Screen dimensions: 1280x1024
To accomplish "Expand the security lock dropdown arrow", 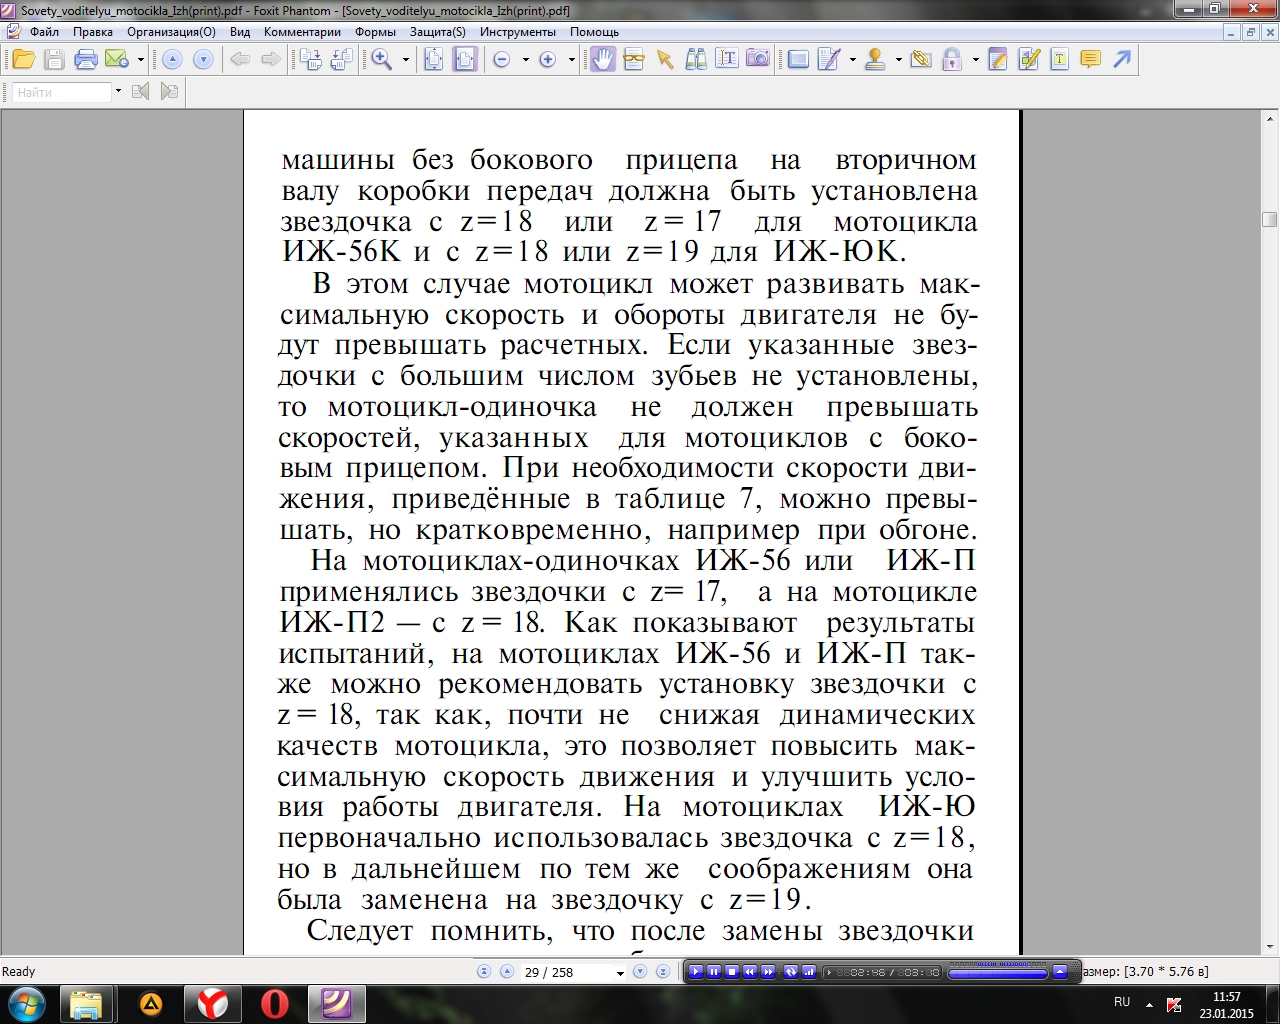I will click(x=975, y=60).
